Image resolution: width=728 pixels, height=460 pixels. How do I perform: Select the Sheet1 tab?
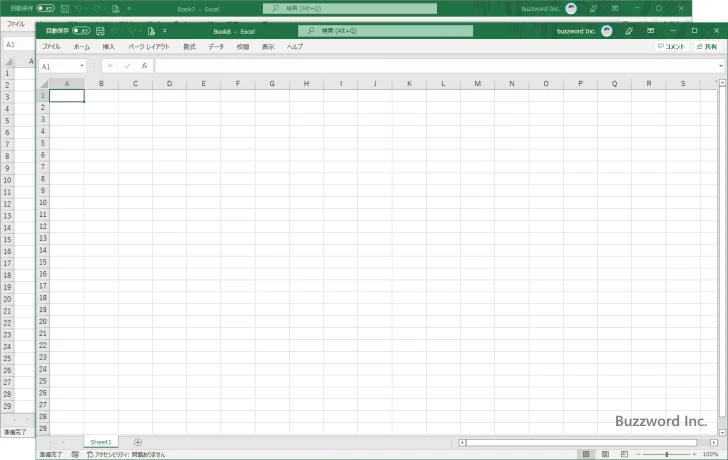click(101, 442)
